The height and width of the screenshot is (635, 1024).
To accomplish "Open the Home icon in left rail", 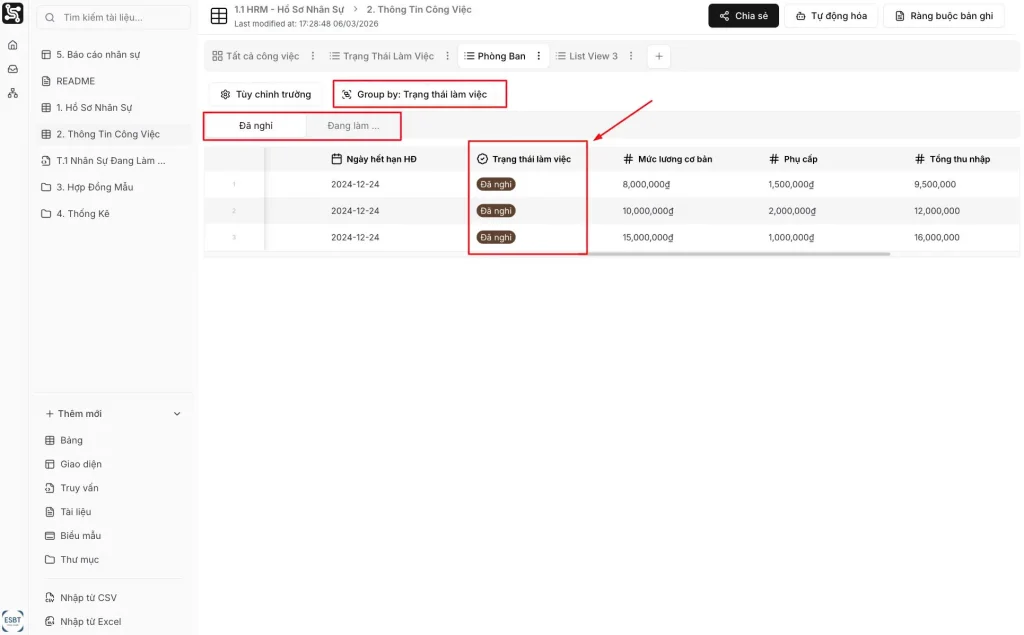I will 13,45.
